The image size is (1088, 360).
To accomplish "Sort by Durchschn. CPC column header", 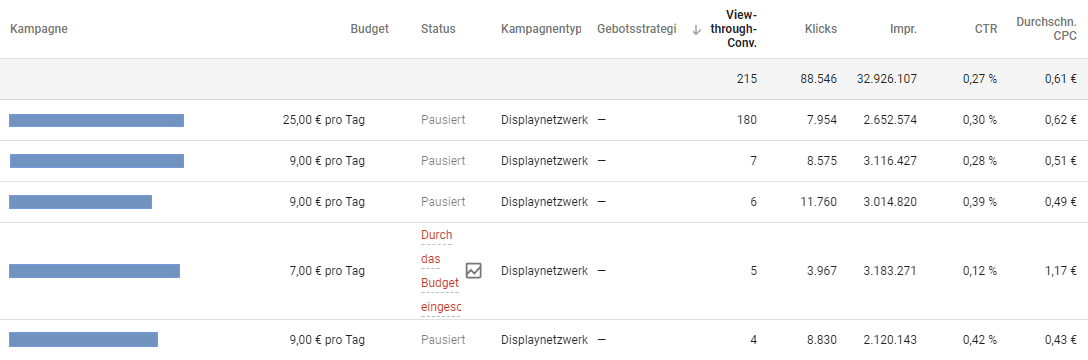I will 1046,29.
